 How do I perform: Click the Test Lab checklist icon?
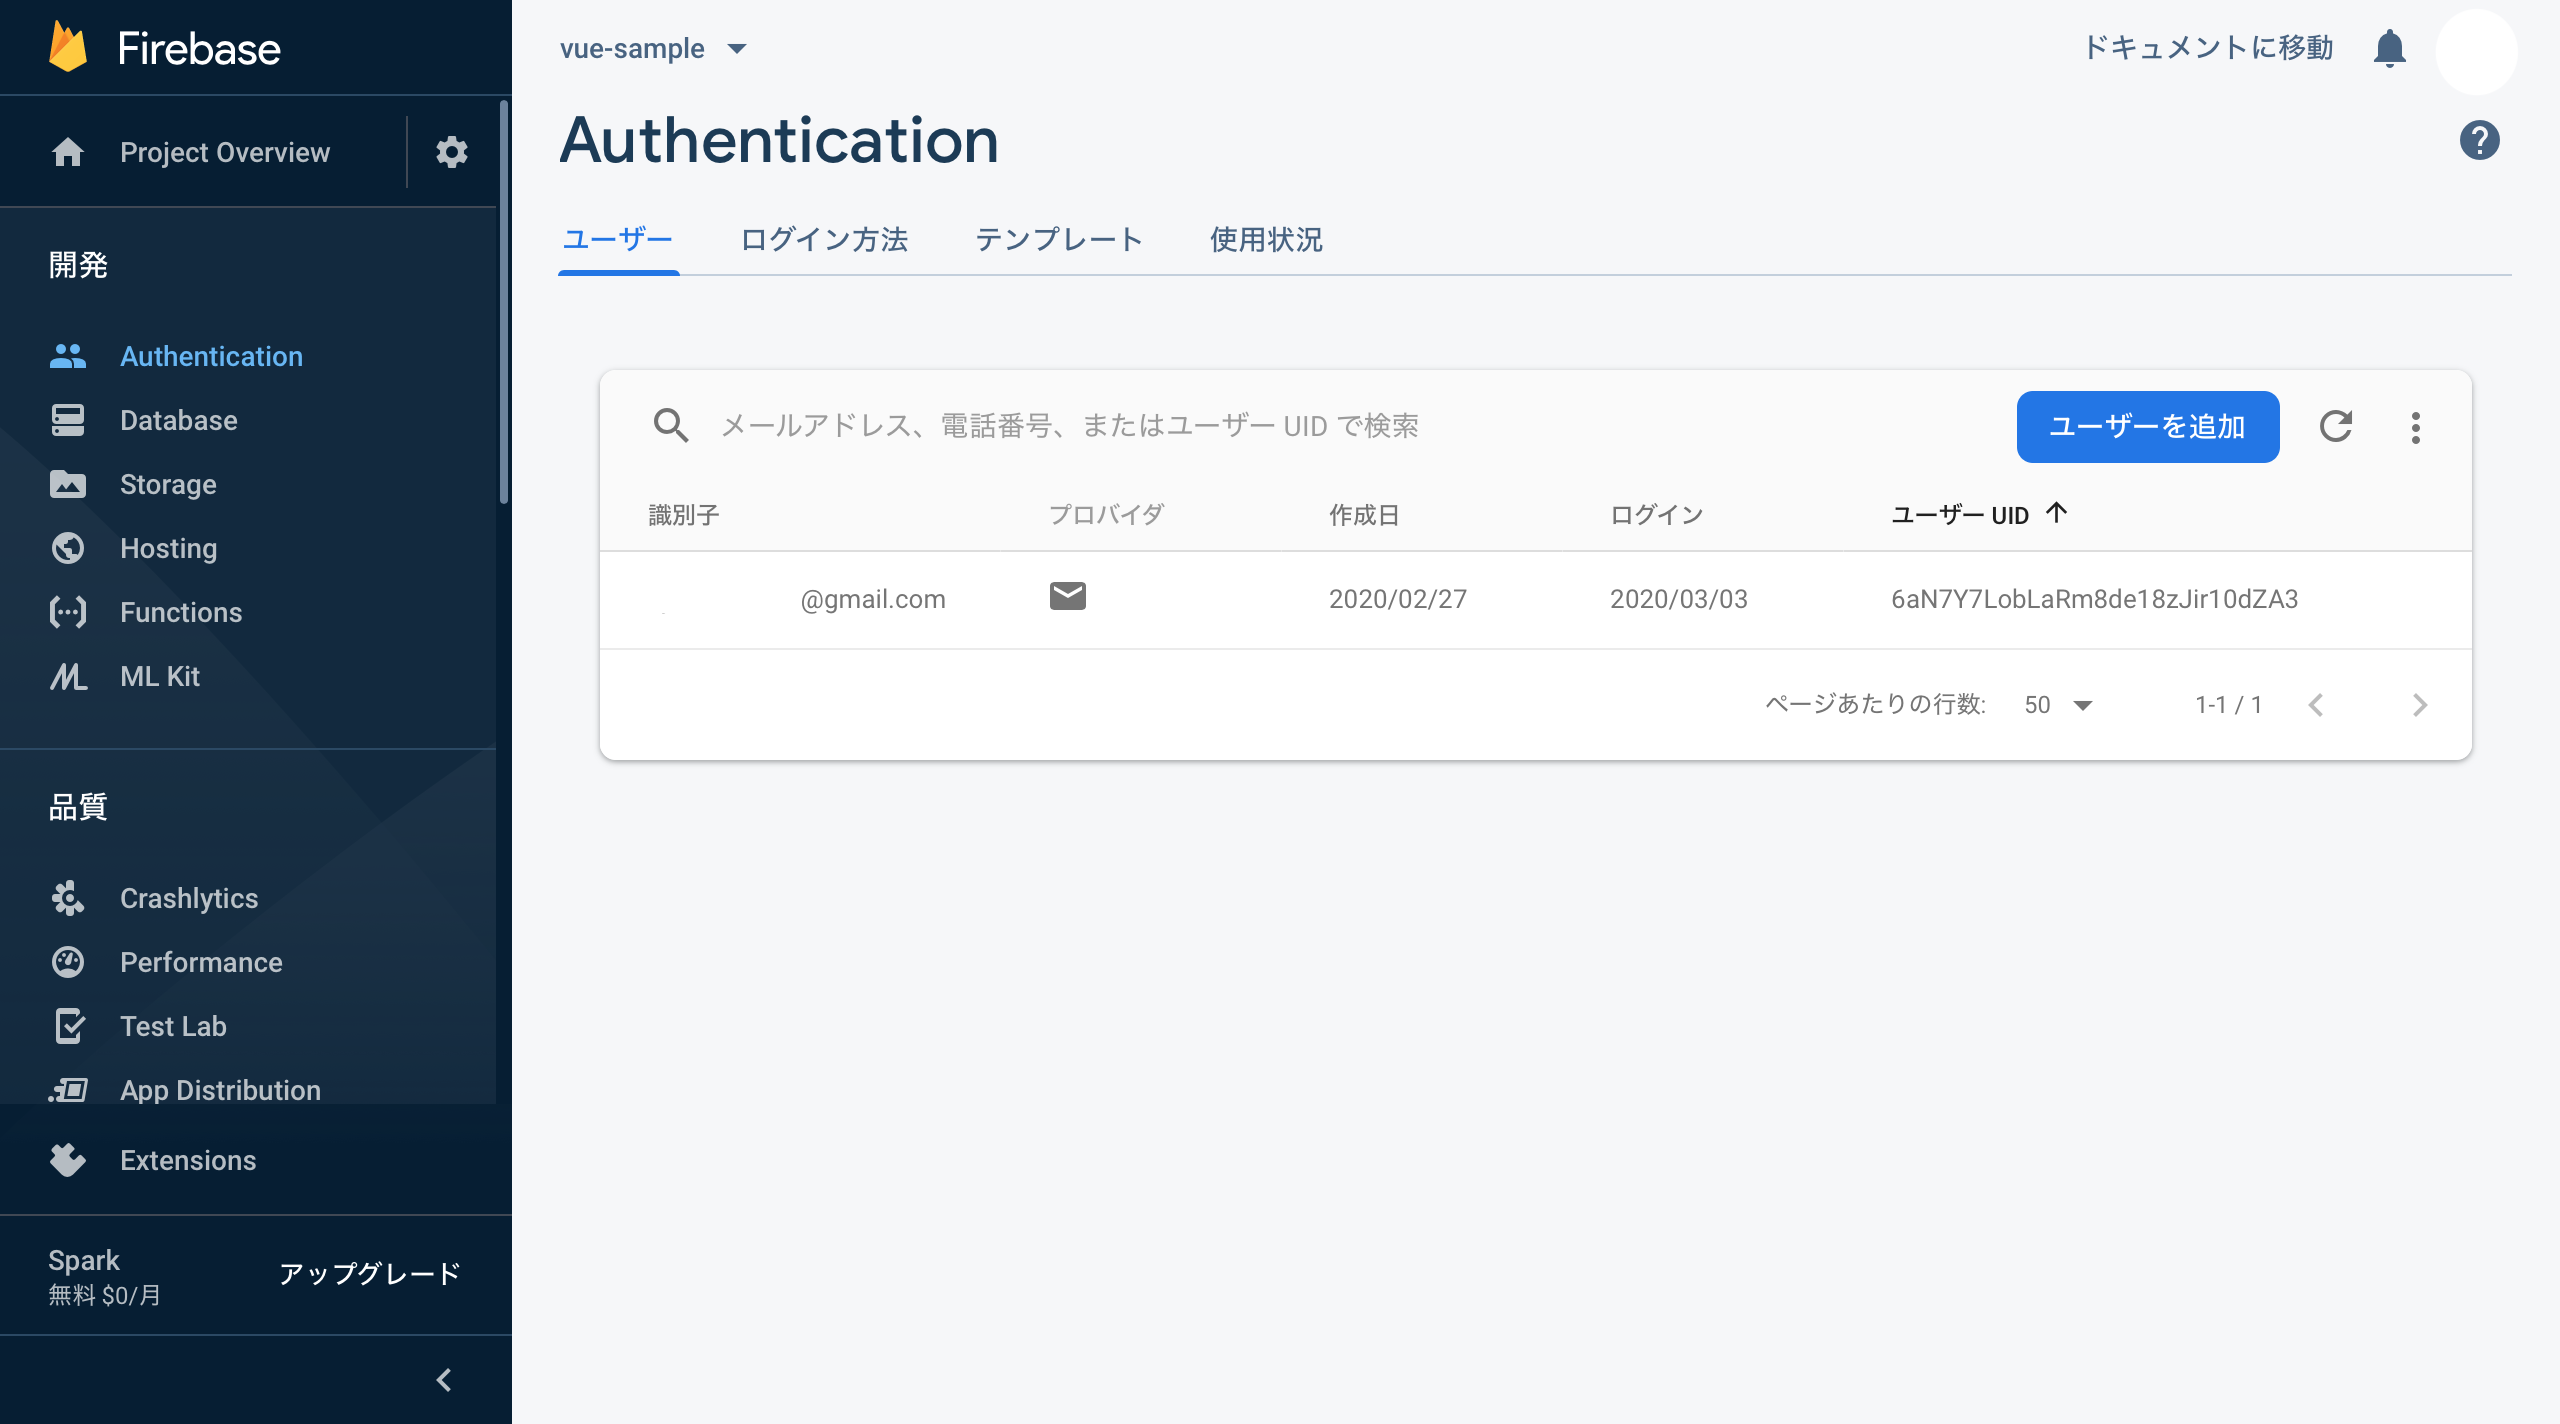click(x=70, y=1026)
